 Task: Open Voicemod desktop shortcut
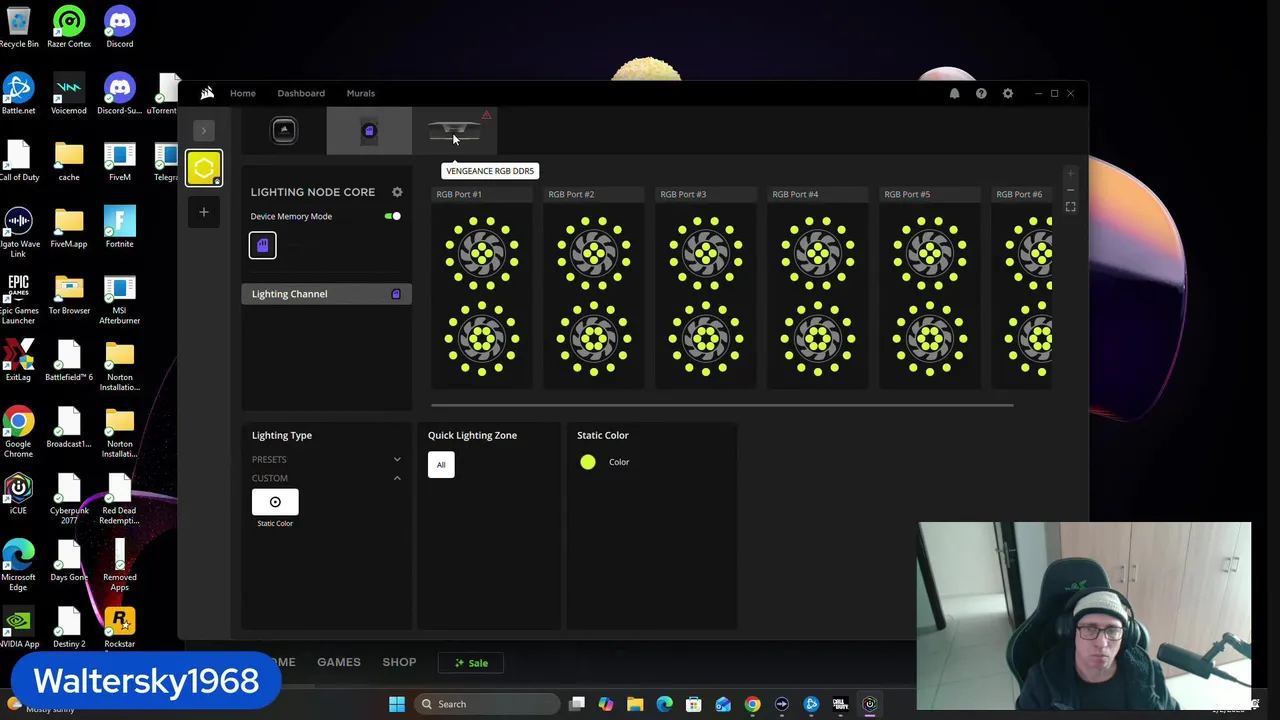tap(69, 94)
